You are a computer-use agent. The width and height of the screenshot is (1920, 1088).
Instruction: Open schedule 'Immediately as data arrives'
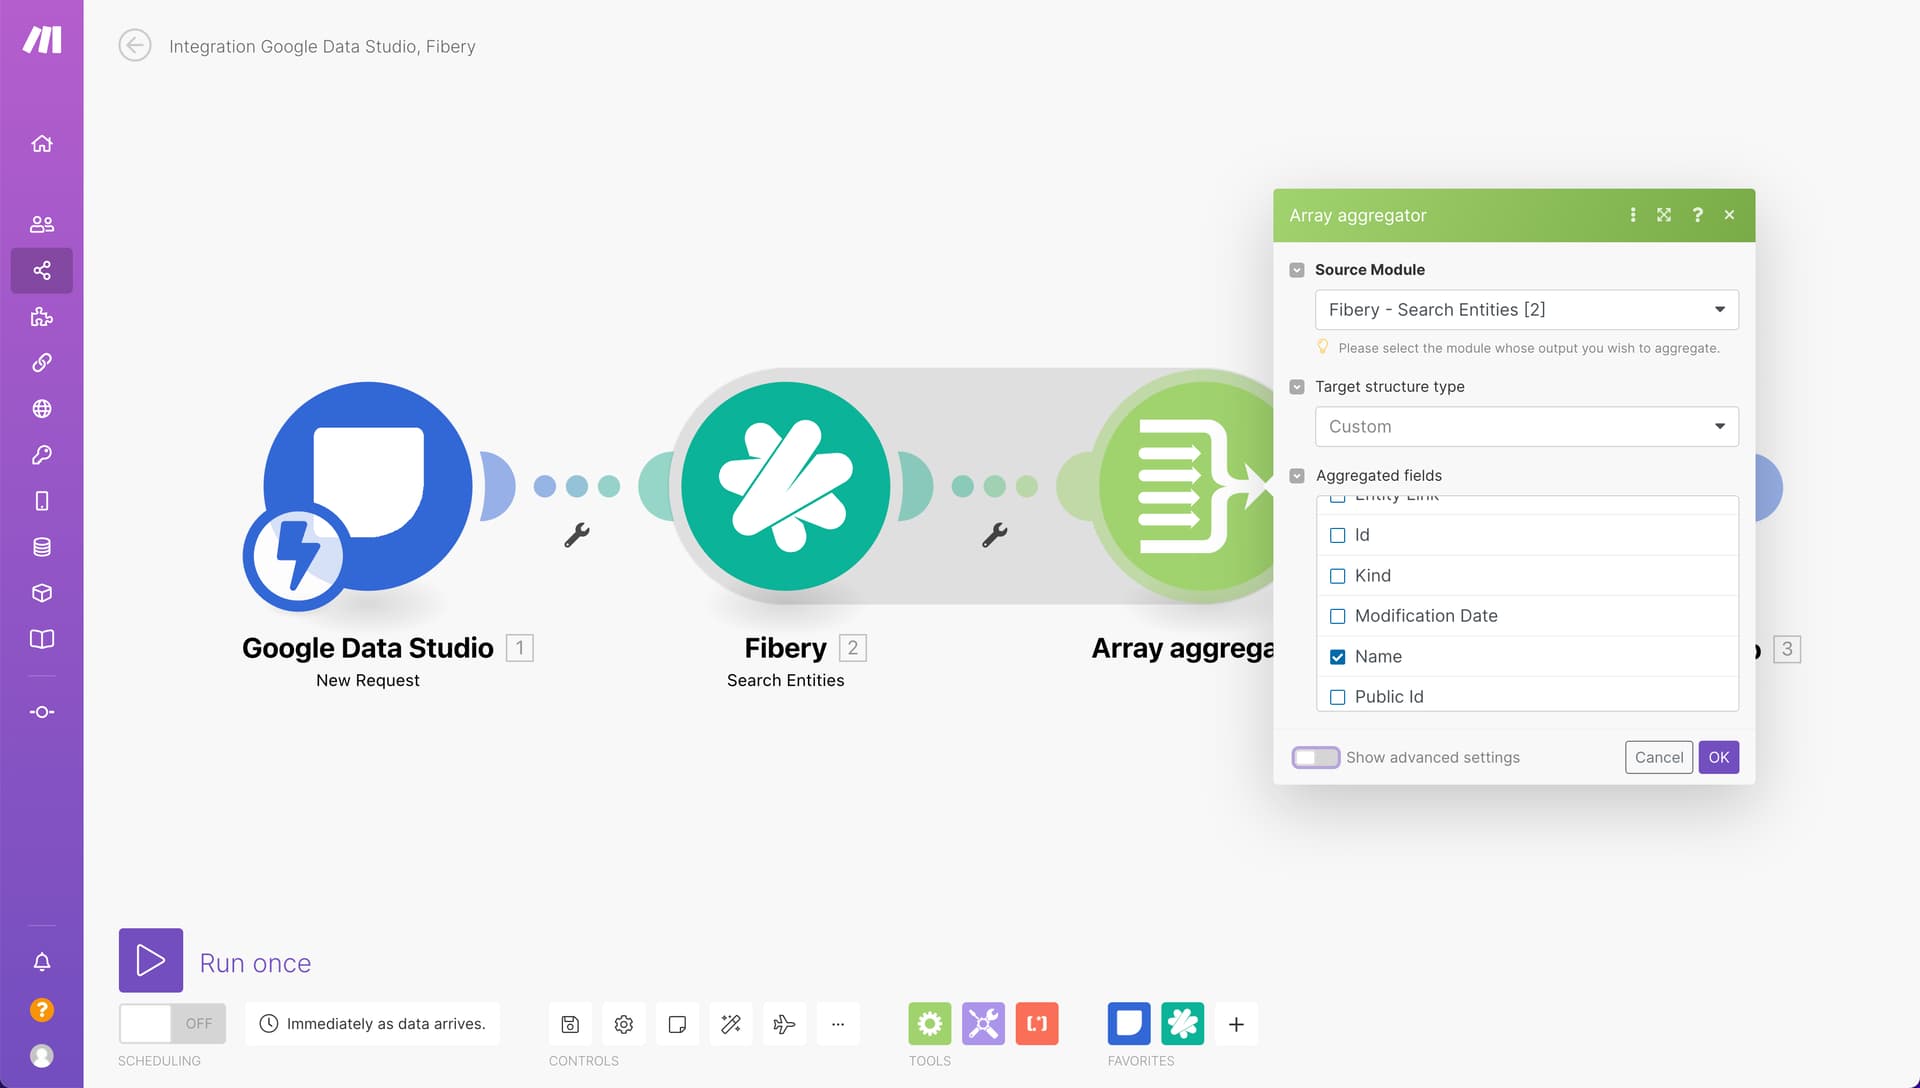tap(372, 1024)
